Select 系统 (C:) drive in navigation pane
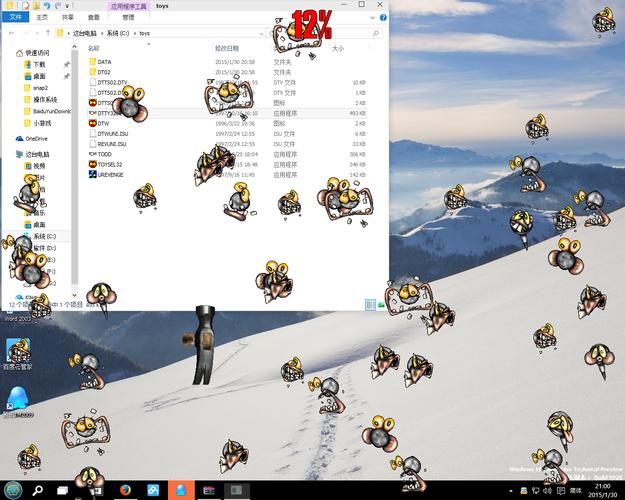625x500 pixels. 44,236
